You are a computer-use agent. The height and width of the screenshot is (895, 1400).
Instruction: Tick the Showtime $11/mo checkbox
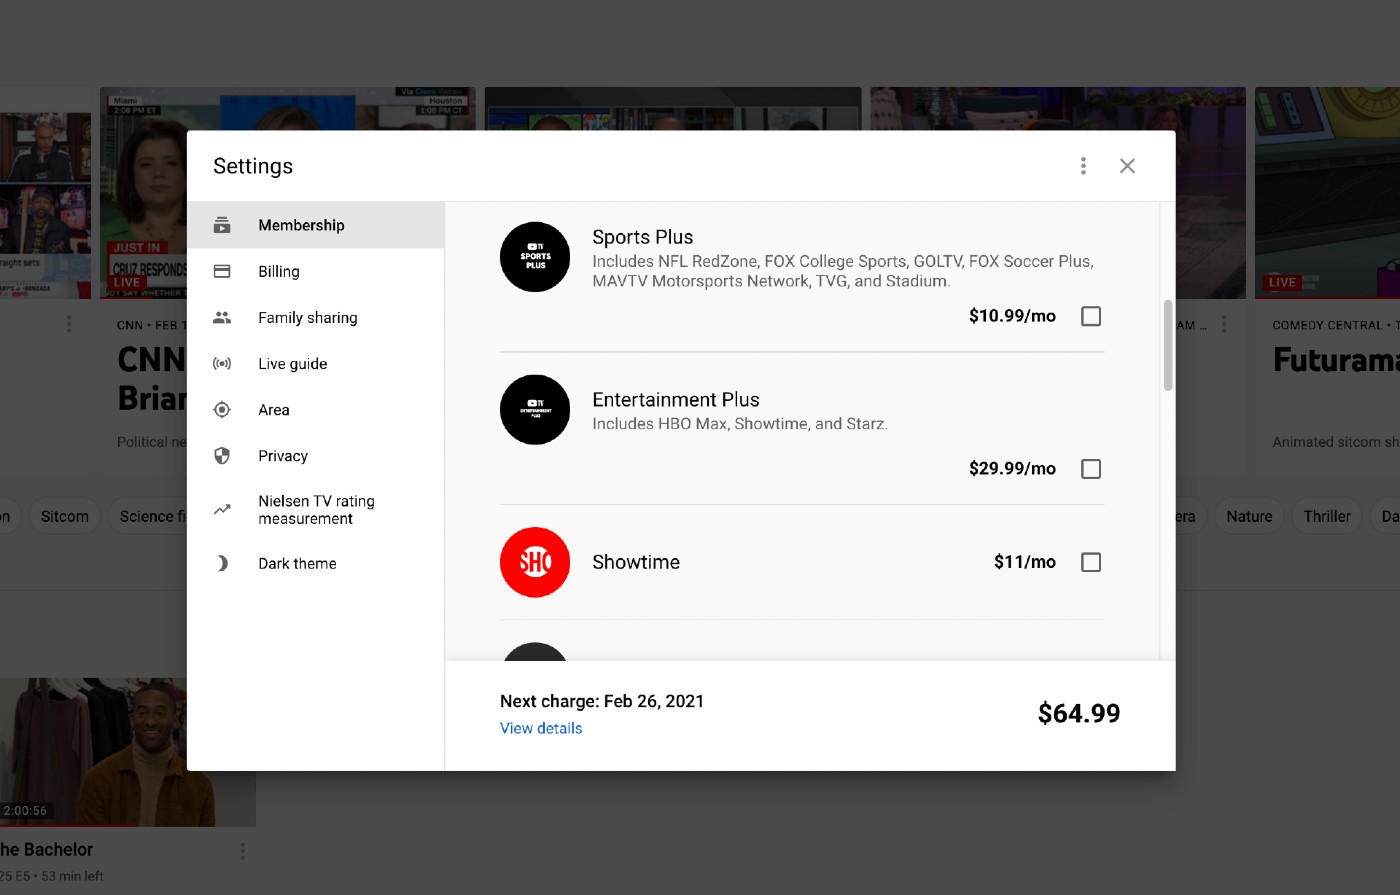tap(1091, 562)
